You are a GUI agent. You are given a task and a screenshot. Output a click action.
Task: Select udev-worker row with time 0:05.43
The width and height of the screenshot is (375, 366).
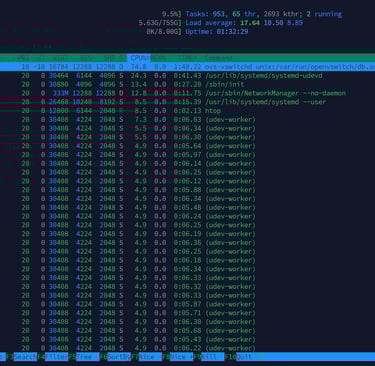click(187, 339)
